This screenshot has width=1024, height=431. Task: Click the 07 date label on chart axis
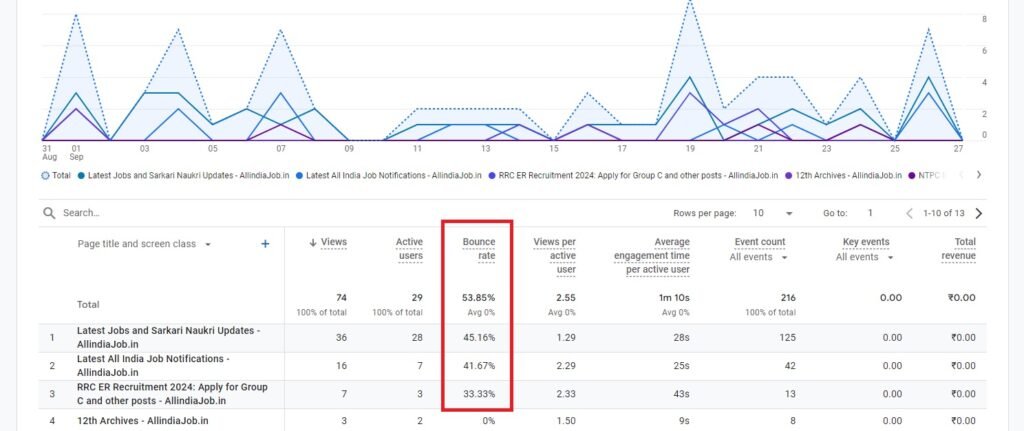tap(281, 149)
